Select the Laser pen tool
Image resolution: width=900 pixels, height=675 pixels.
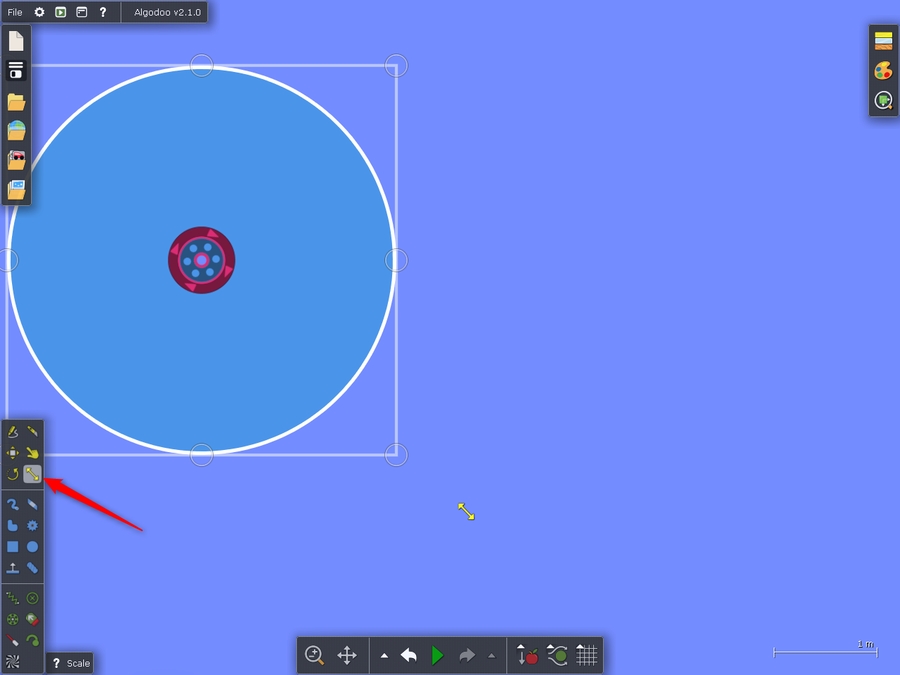coord(13,640)
